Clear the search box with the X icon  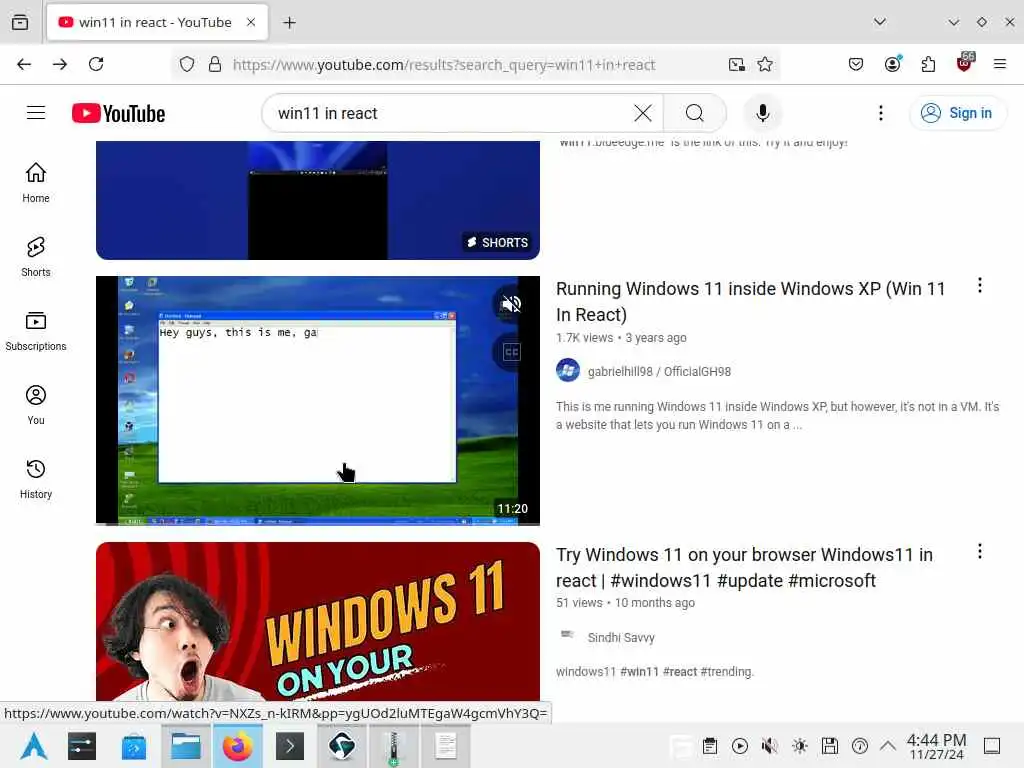643,113
